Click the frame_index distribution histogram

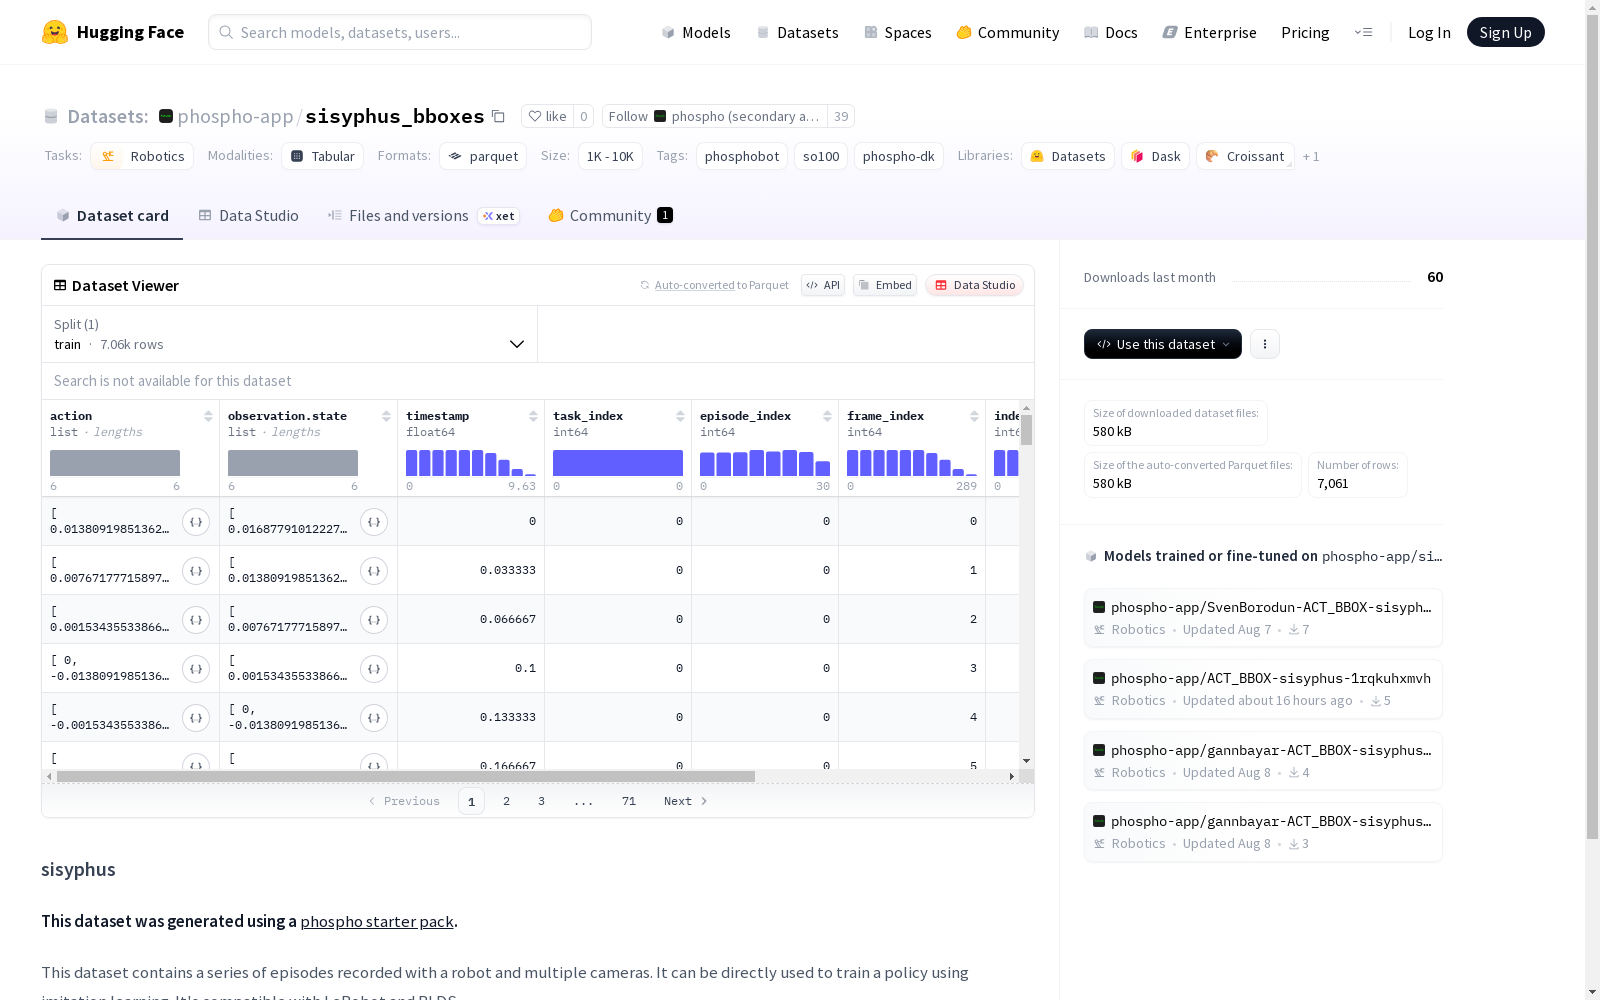[912, 463]
